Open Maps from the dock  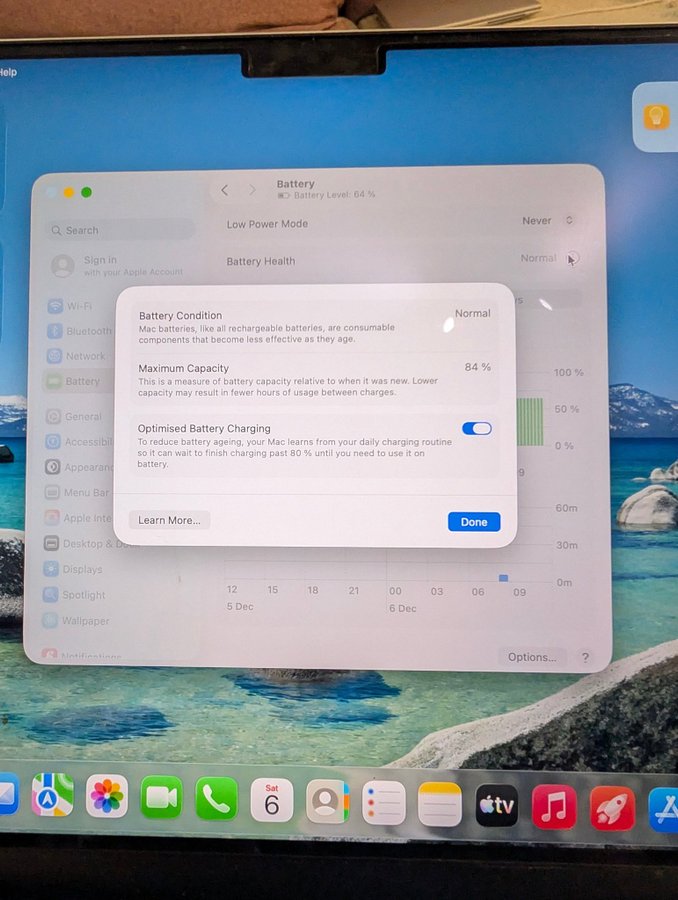coord(52,795)
